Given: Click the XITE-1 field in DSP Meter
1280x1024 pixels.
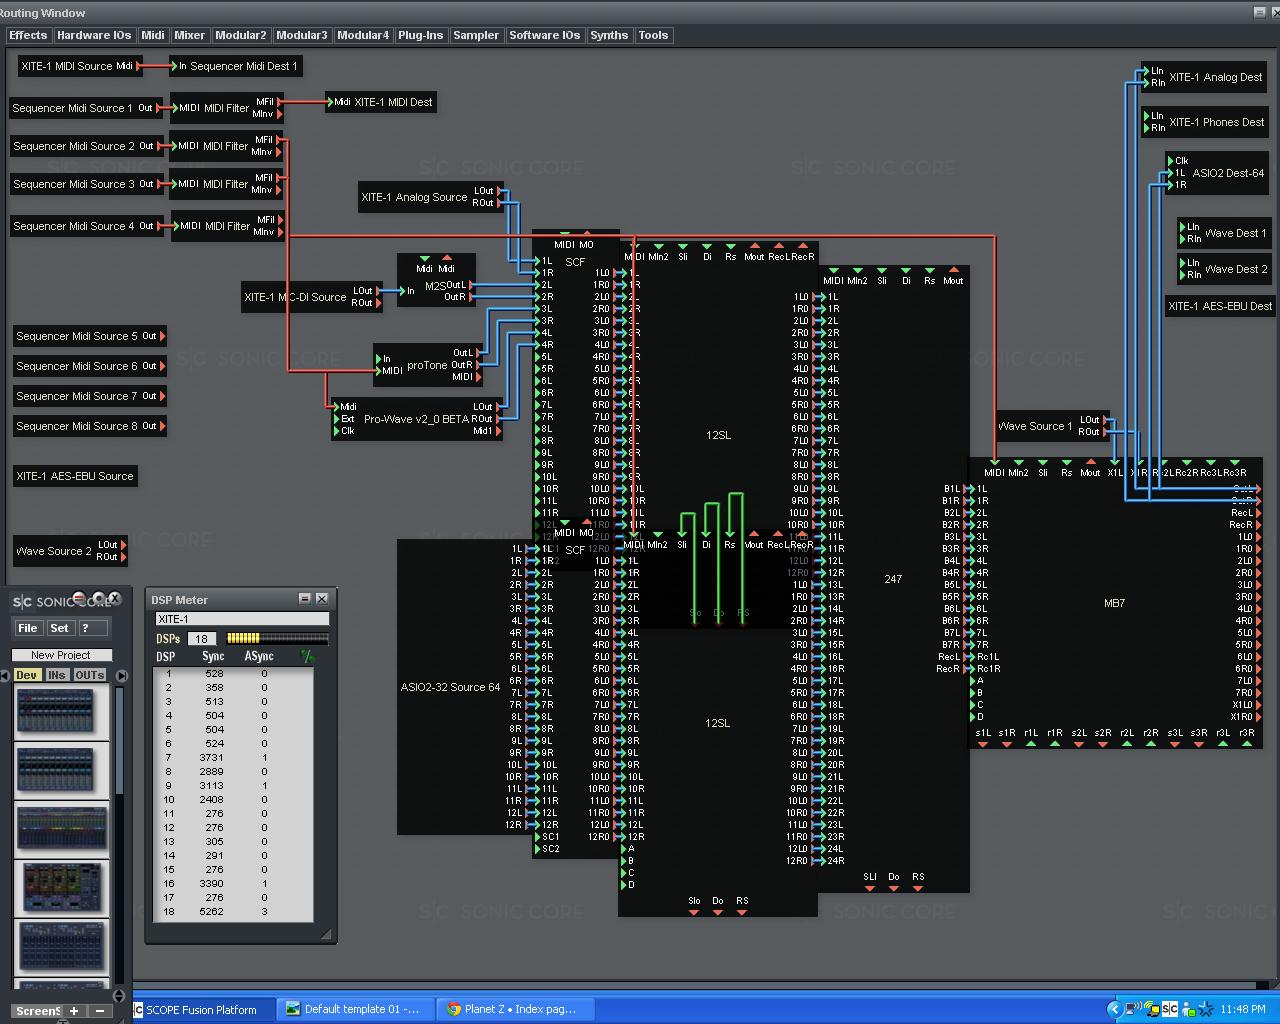Looking at the screenshot, I should [242, 619].
